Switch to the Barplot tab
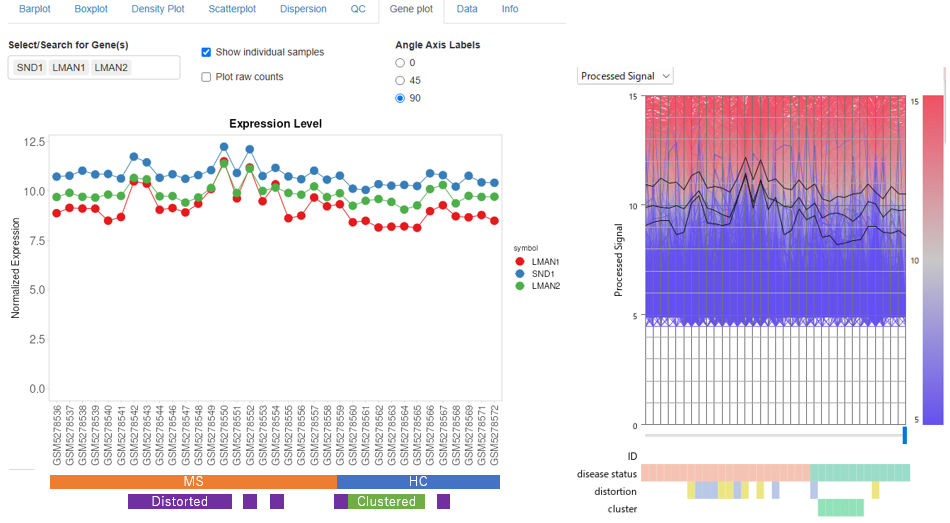Image resolution: width=950 pixels, height=523 pixels. pyautogui.click(x=35, y=9)
